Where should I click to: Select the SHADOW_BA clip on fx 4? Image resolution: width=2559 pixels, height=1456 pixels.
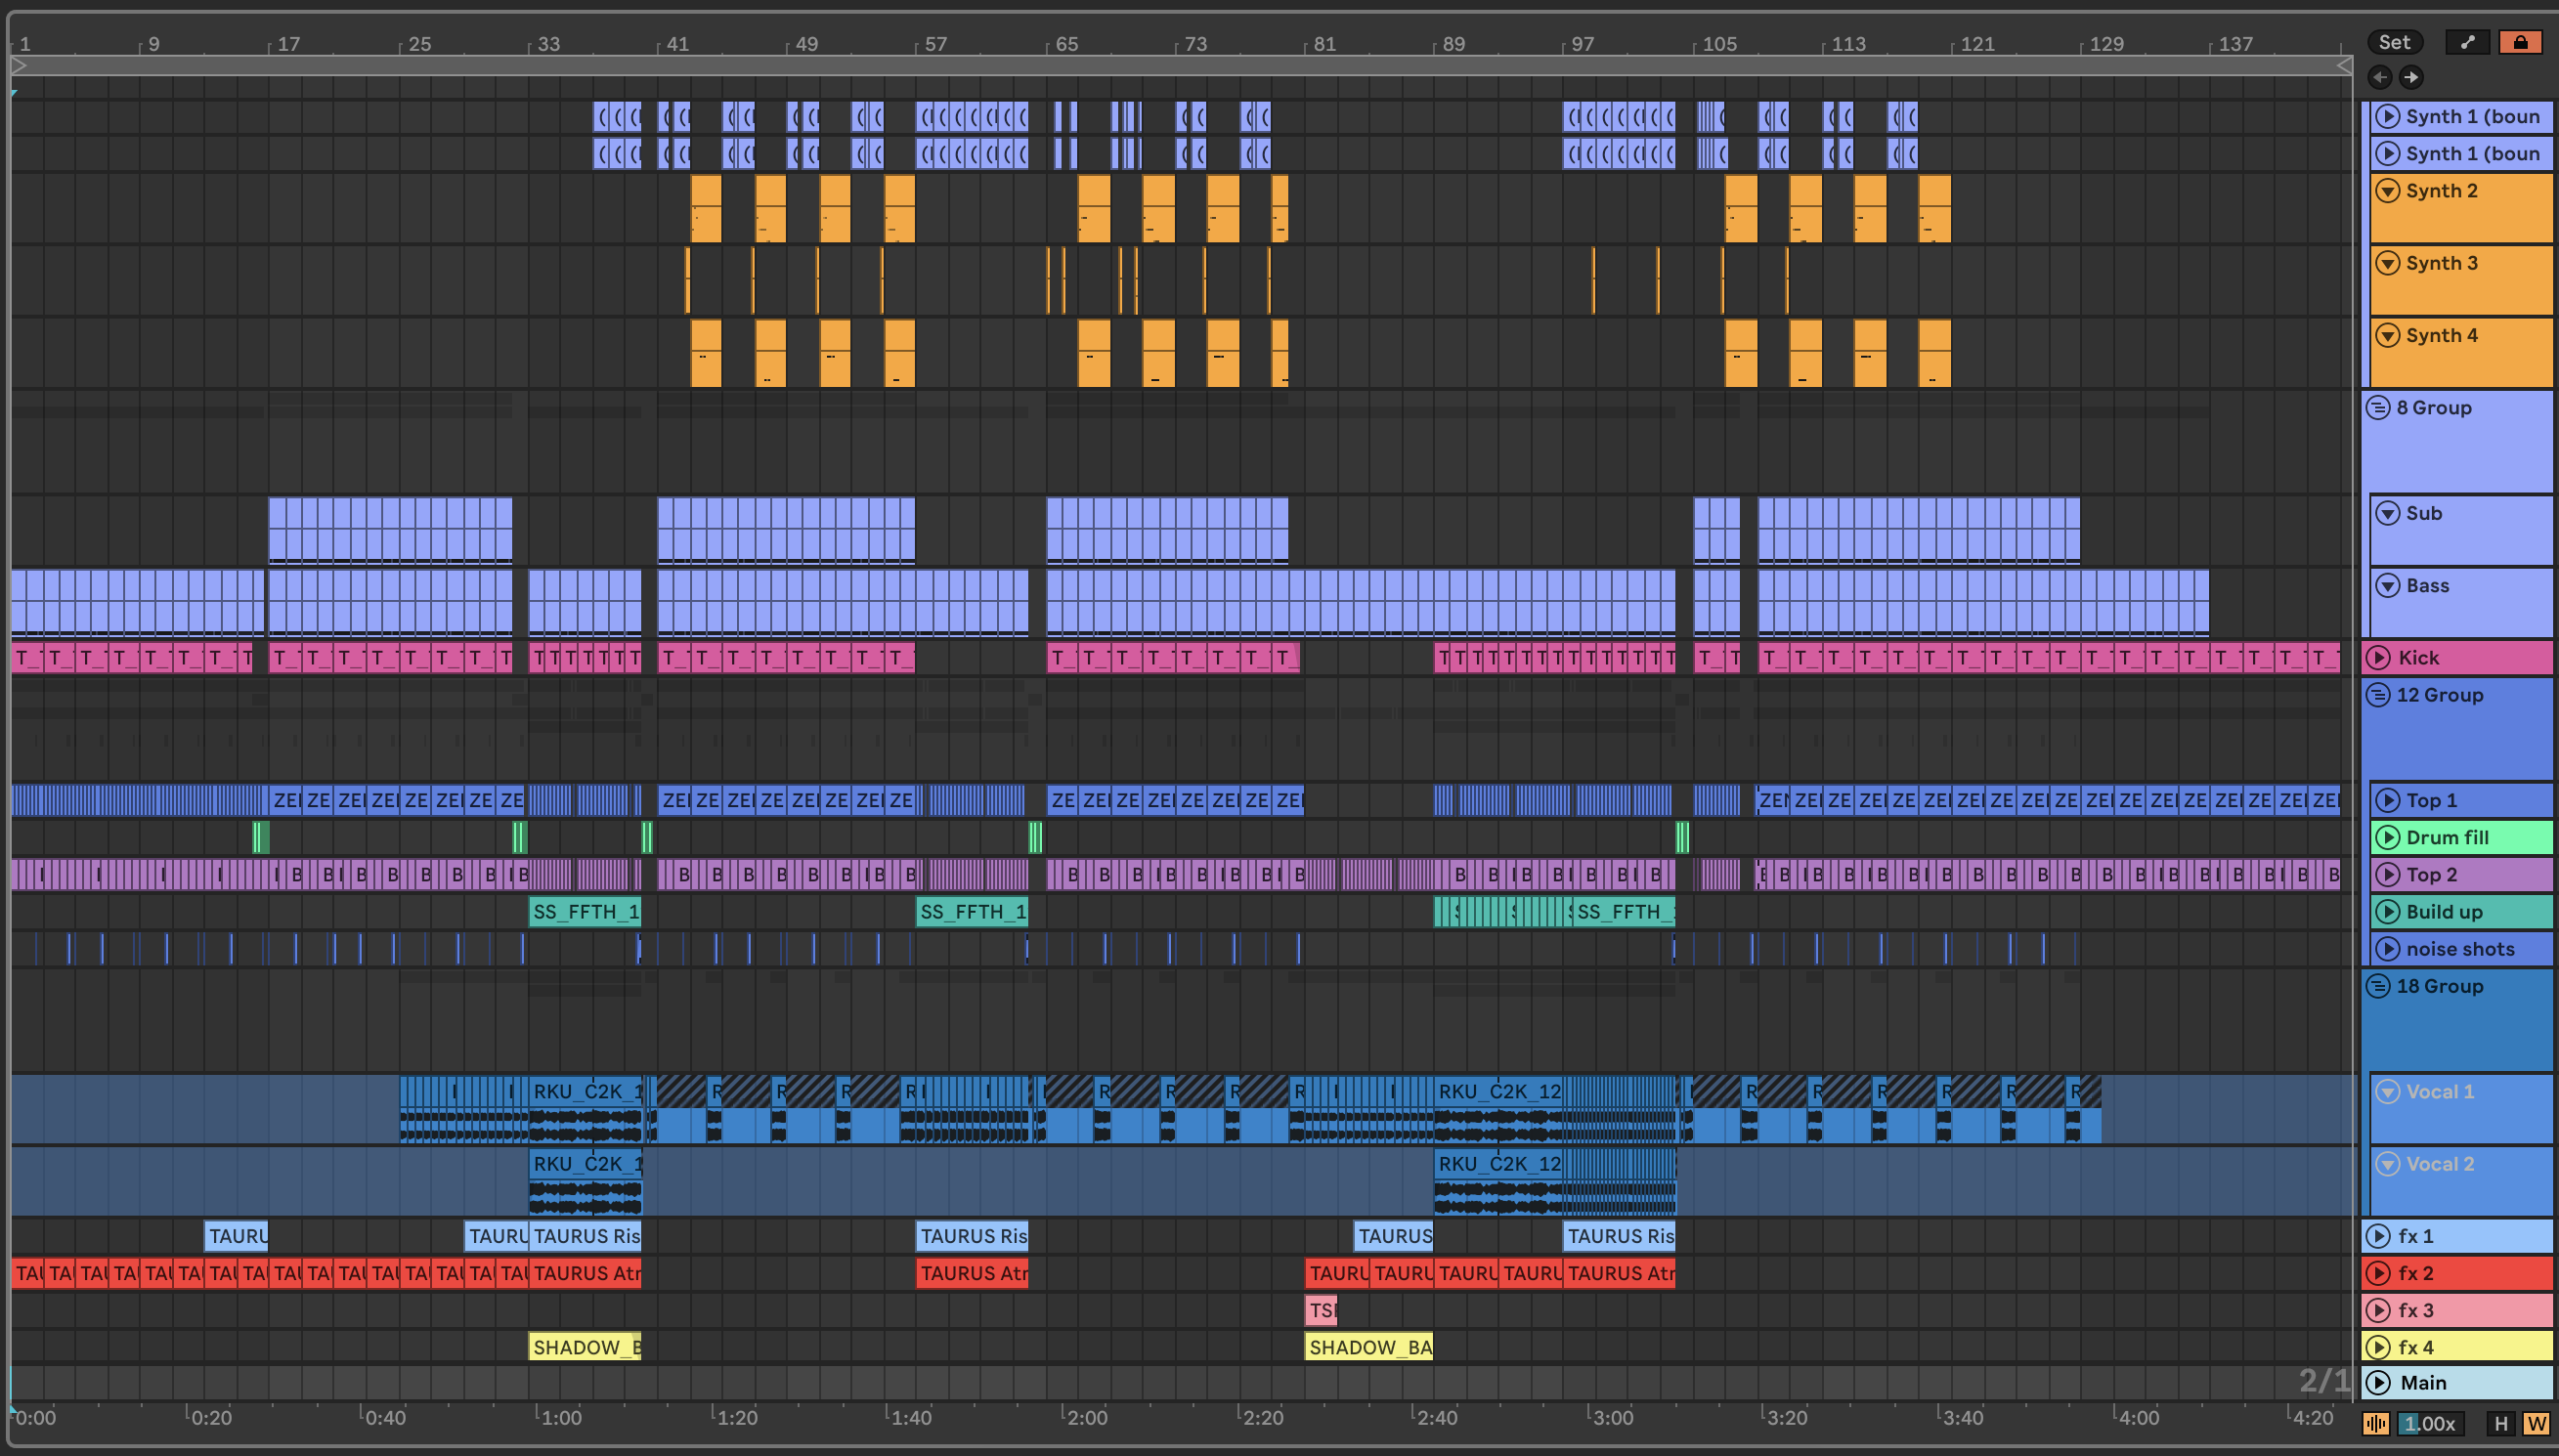click(1368, 1347)
